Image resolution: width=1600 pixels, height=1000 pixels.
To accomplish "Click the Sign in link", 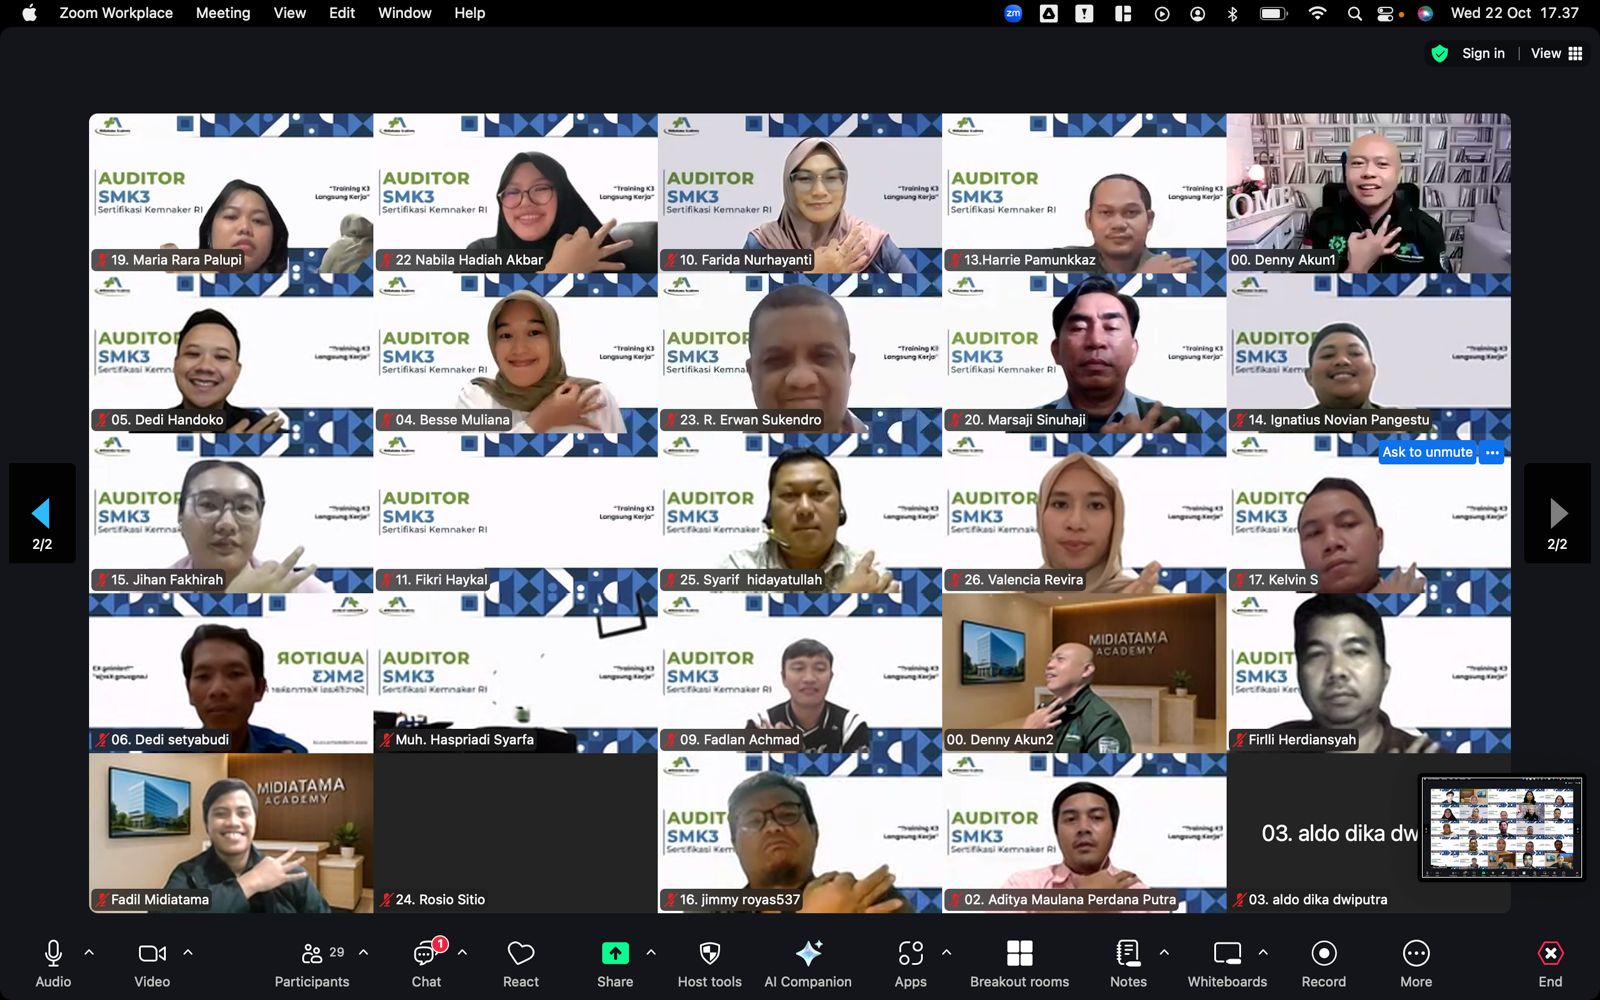I will click(x=1482, y=54).
